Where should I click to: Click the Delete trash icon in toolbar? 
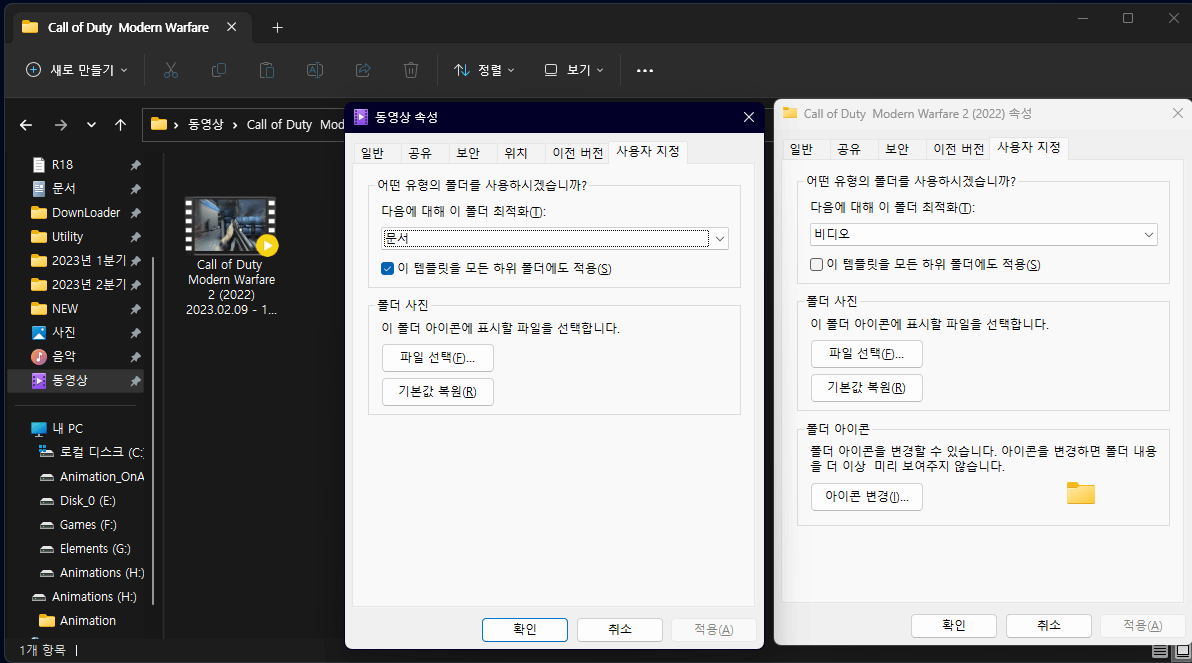coord(411,70)
